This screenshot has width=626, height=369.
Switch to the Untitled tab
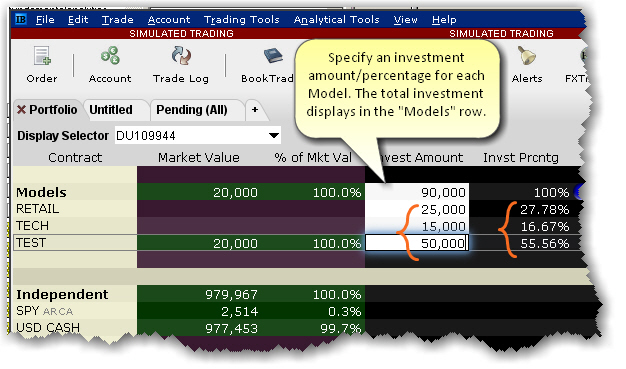[x=111, y=110]
